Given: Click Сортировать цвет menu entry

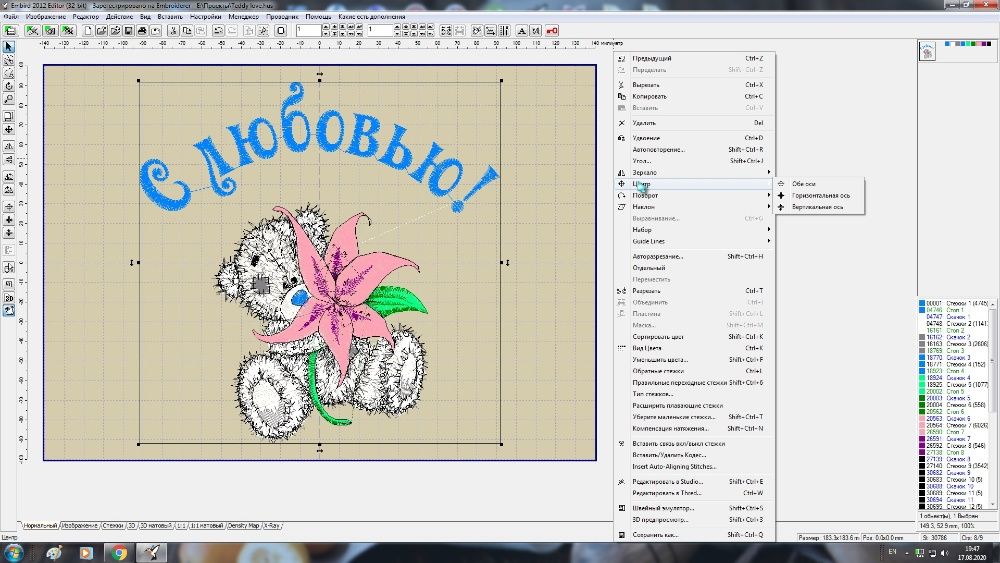Looking at the screenshot, I should (x=694, y=337).
